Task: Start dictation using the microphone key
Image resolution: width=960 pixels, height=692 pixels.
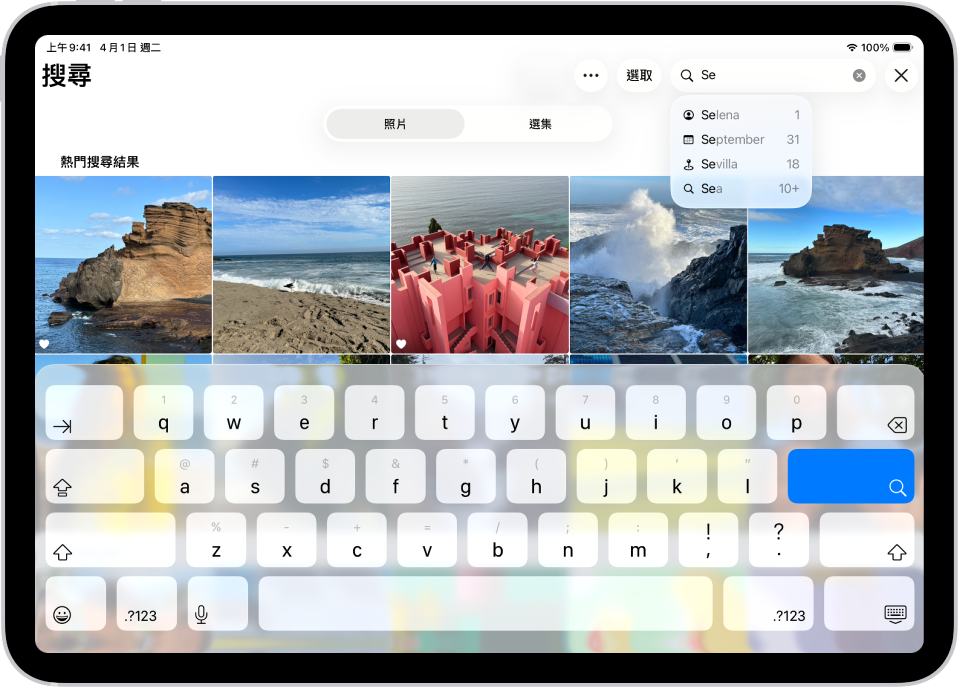Action: pyautogui.click(x=217, y=604)
